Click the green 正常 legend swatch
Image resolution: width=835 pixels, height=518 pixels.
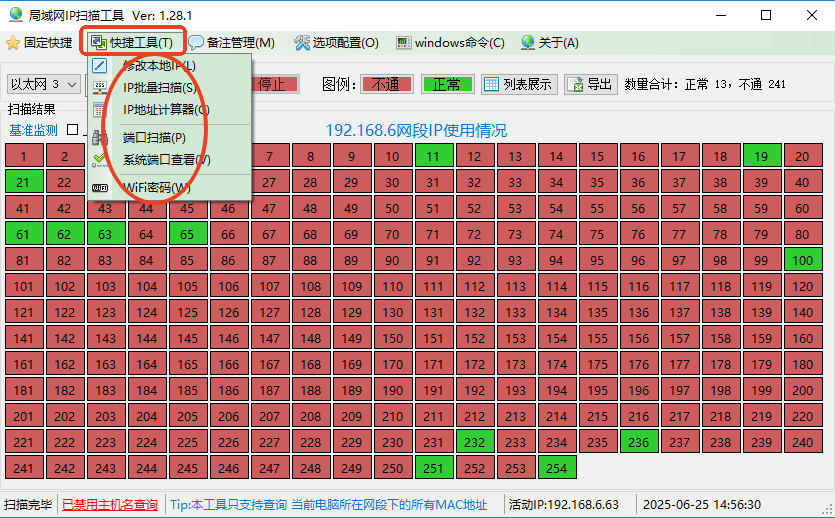447,84
